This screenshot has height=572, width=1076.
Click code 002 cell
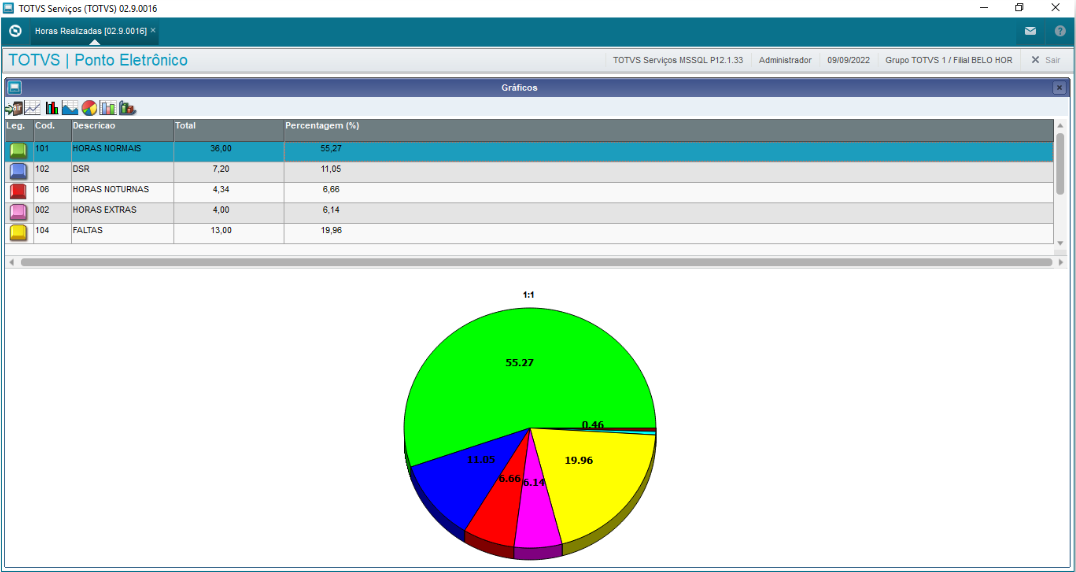pos(42,210)
